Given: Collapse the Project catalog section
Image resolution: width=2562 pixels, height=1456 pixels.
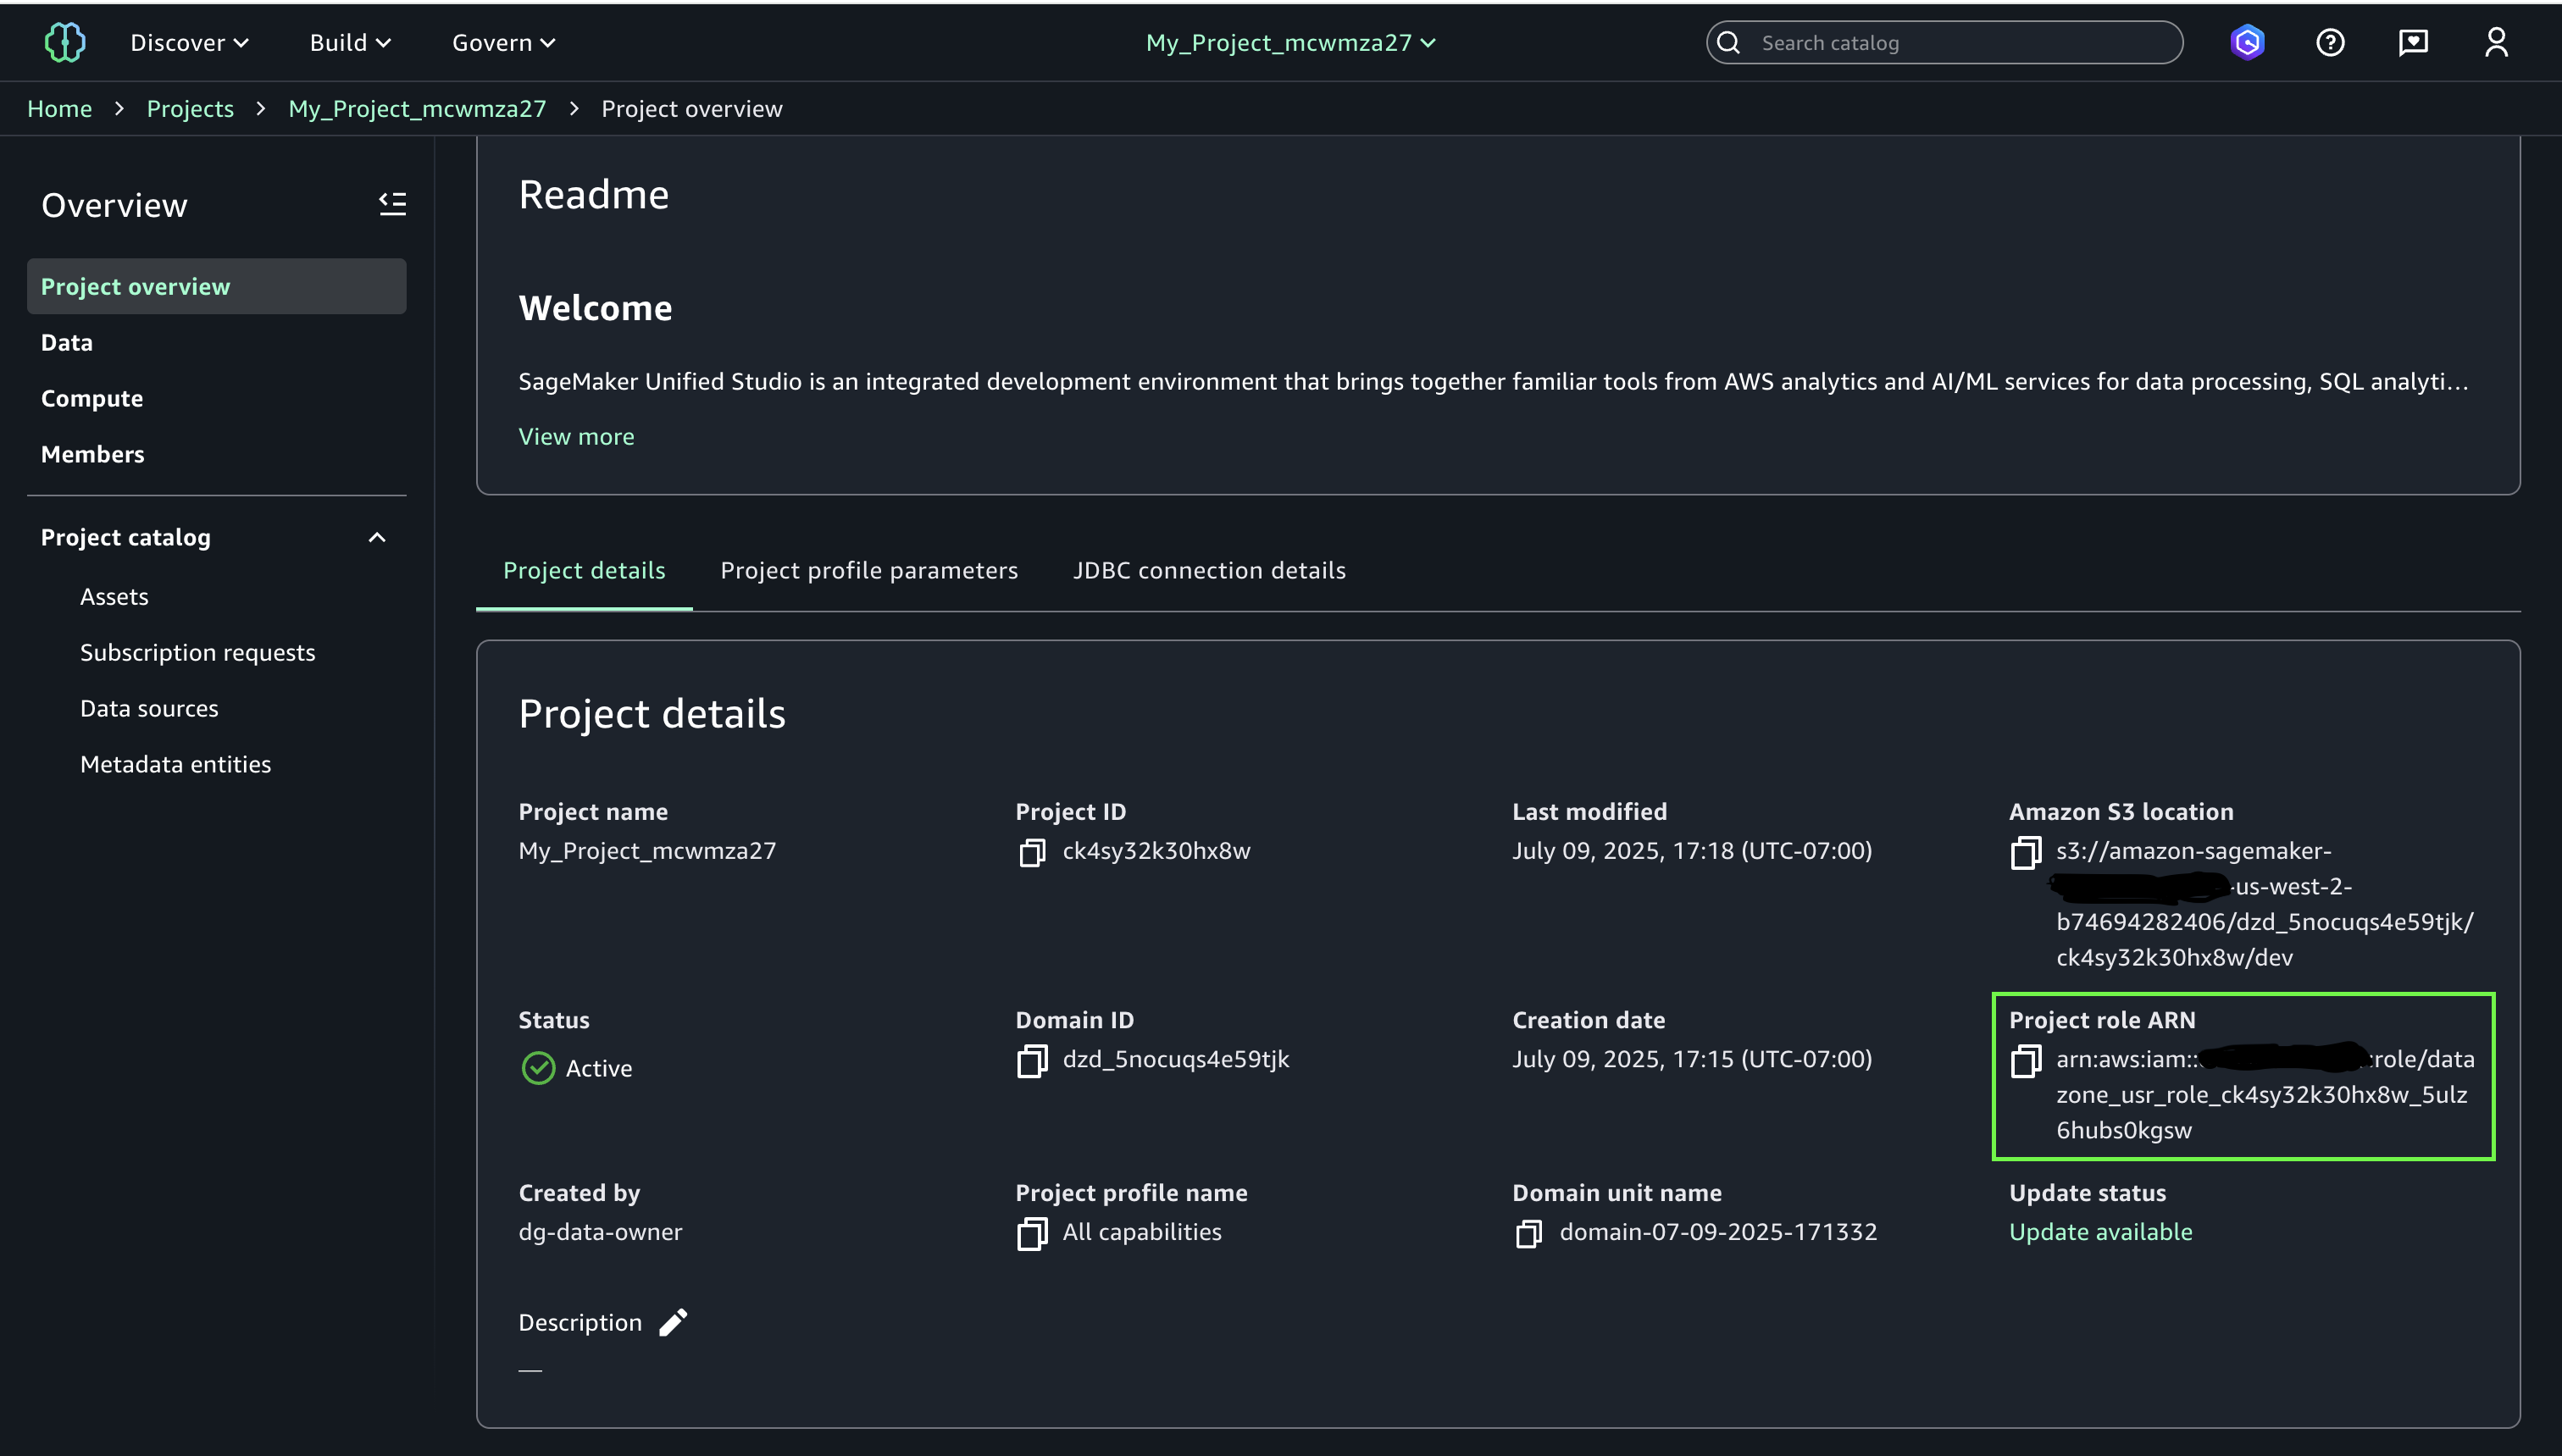Looking at the screenshot, I should point(377,538).
